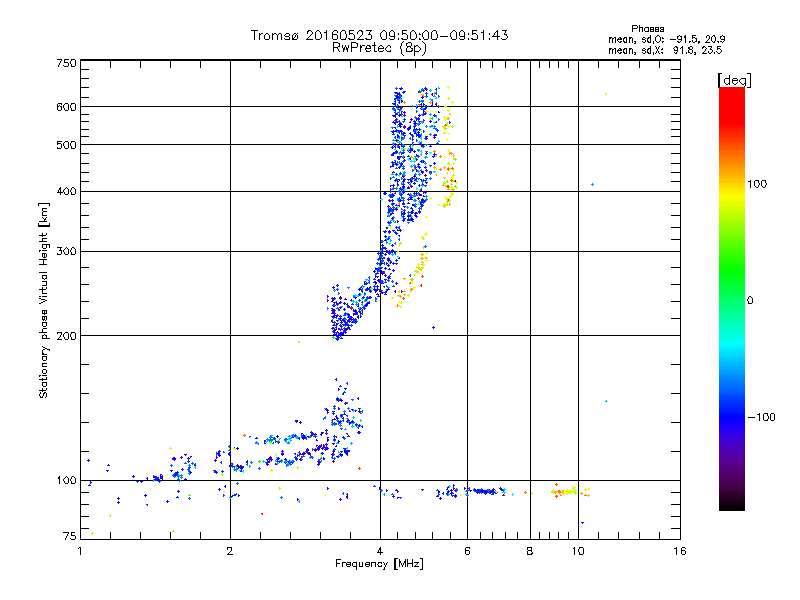Click the colorbar's green zero region
Screen dimensions: 800x600
tap(732, 286)
